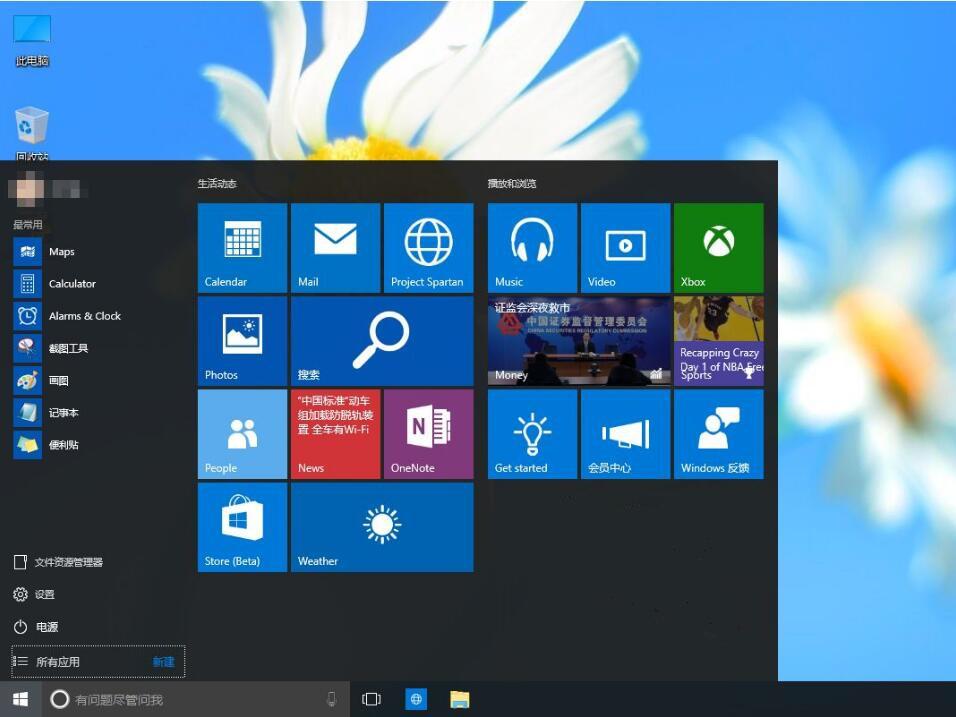Launch the Mail app
Viewport: 956px width, 717px height.
click(334, 247)
